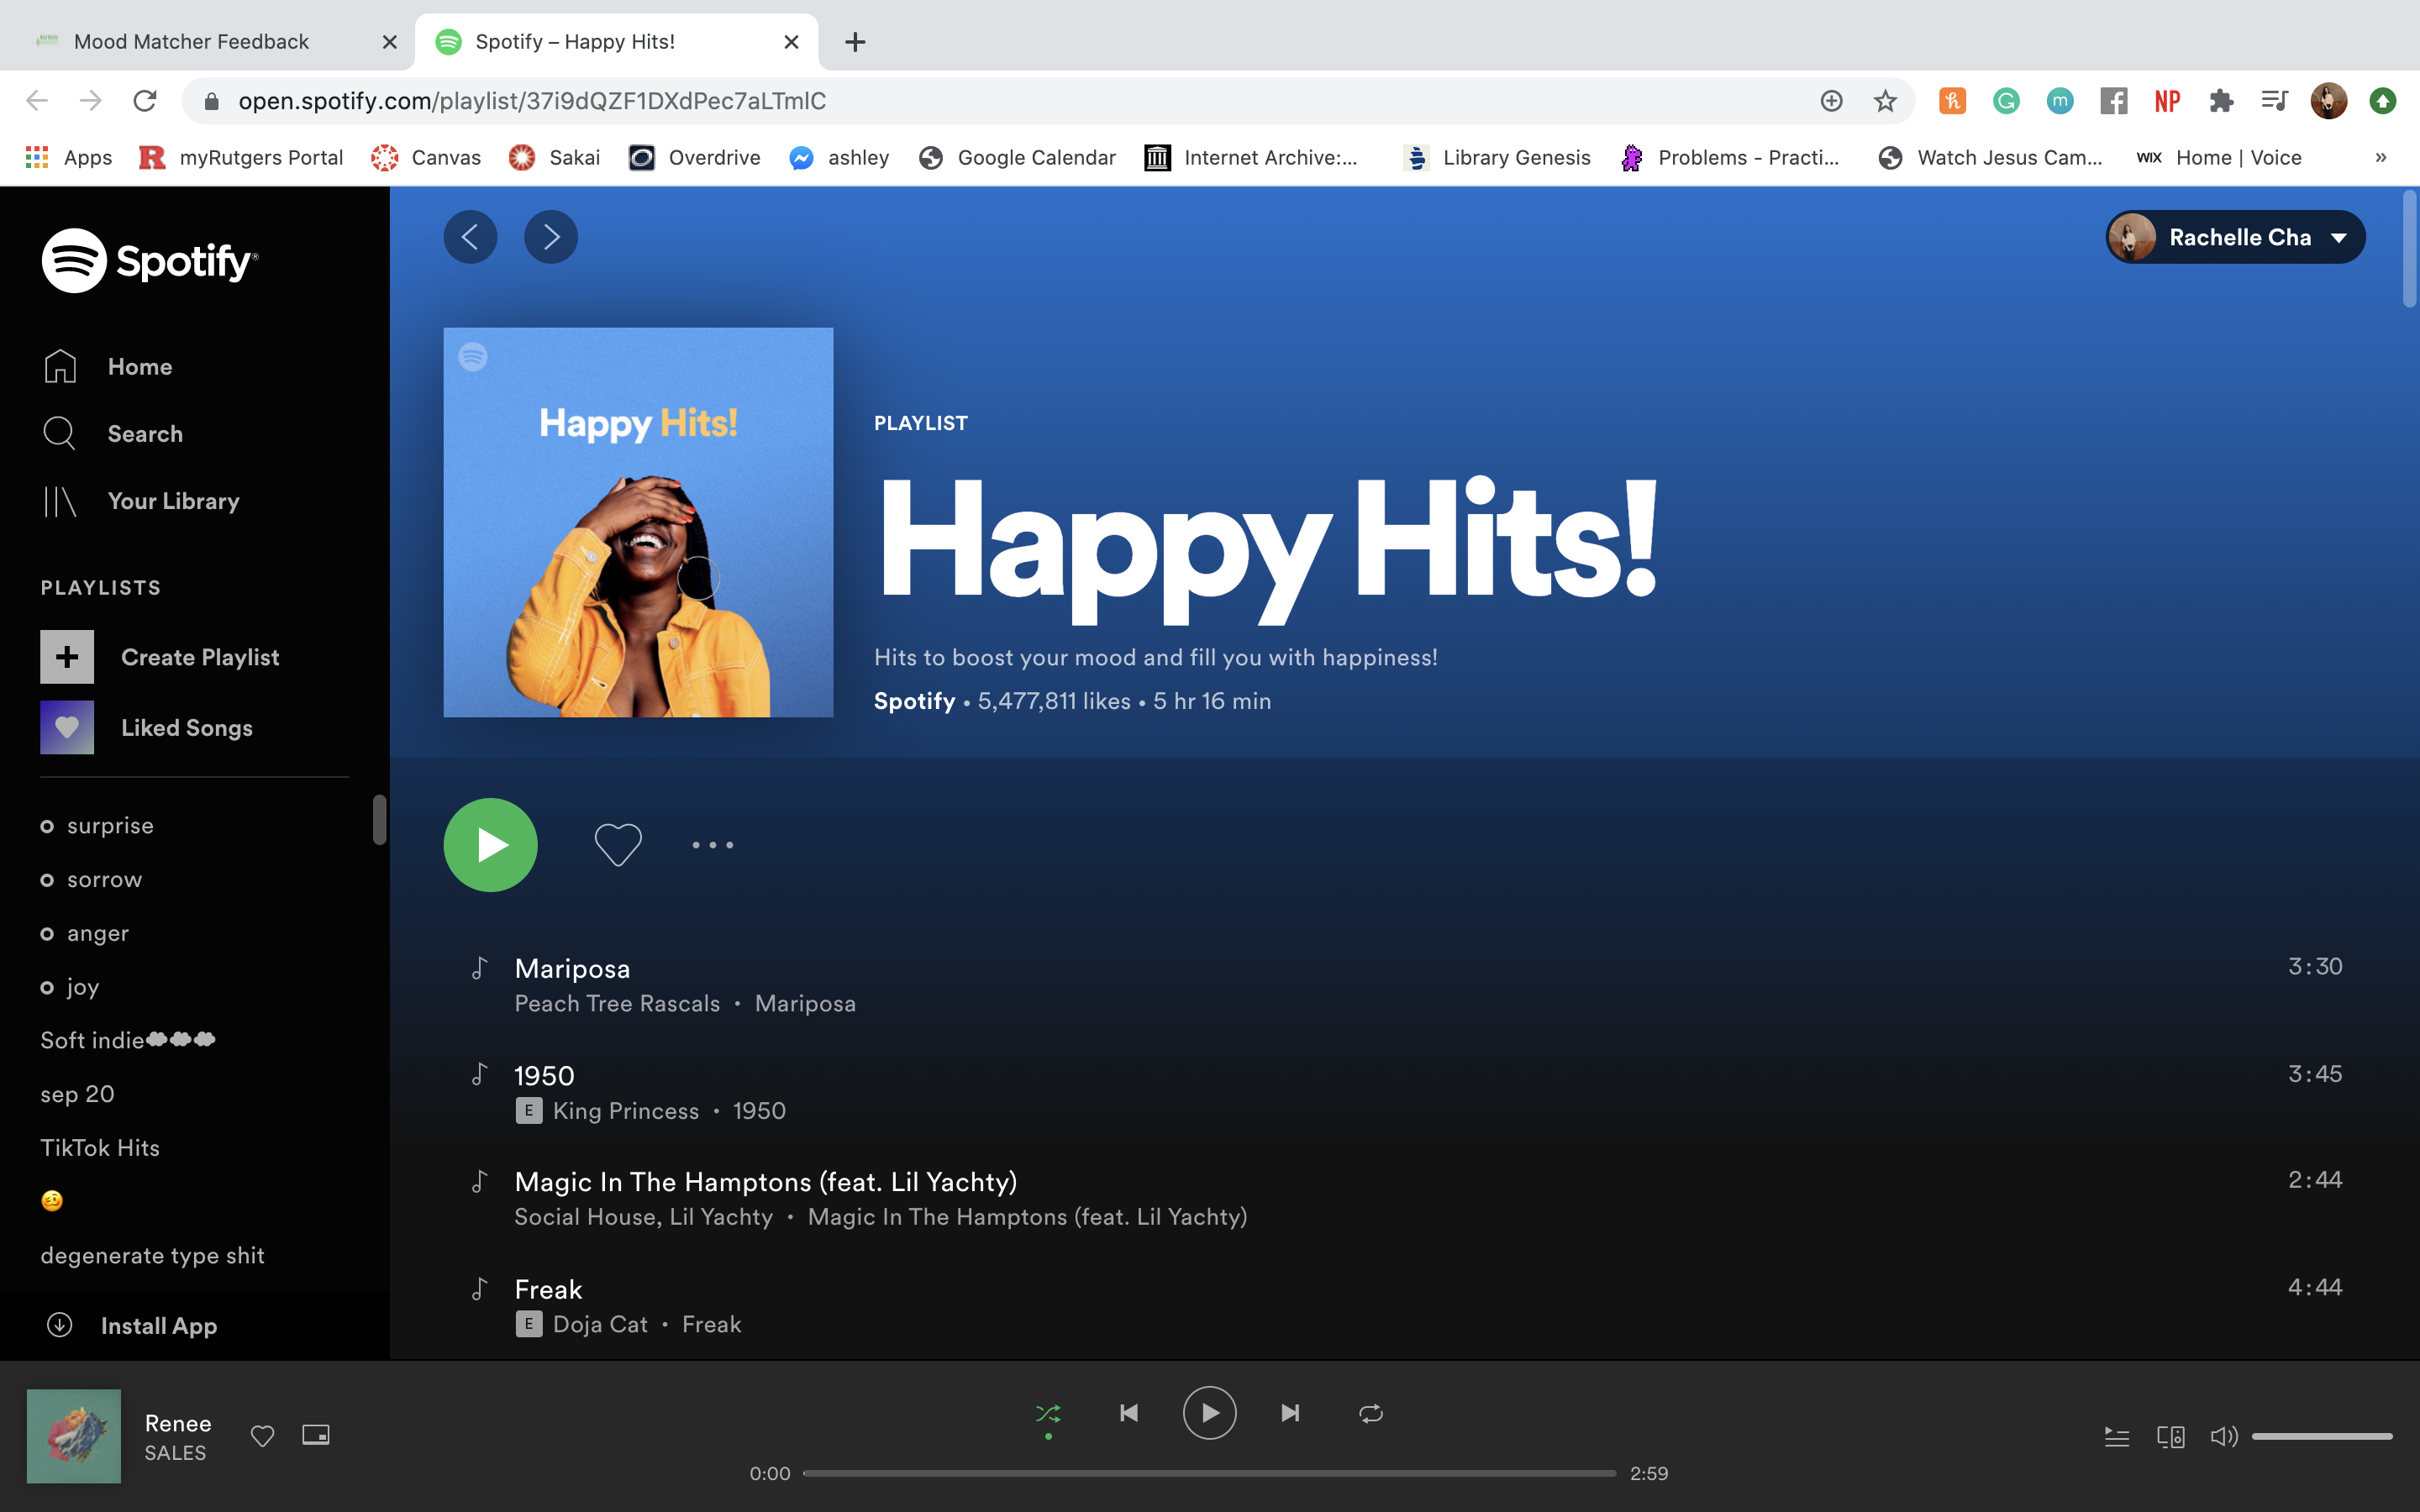Screen dimensions: 2420x1512
Task: Like the Happy Hits! playlist heart
Action: click(x=618, y=845)
